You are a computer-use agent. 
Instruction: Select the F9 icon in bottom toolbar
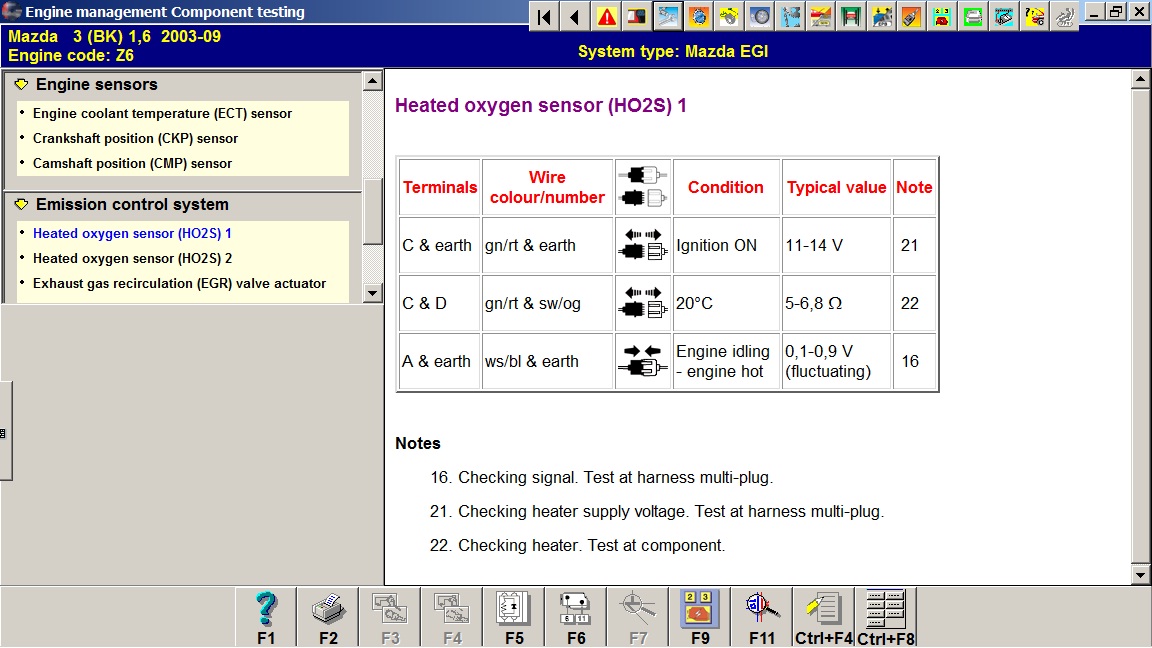(x=700, y=616)
